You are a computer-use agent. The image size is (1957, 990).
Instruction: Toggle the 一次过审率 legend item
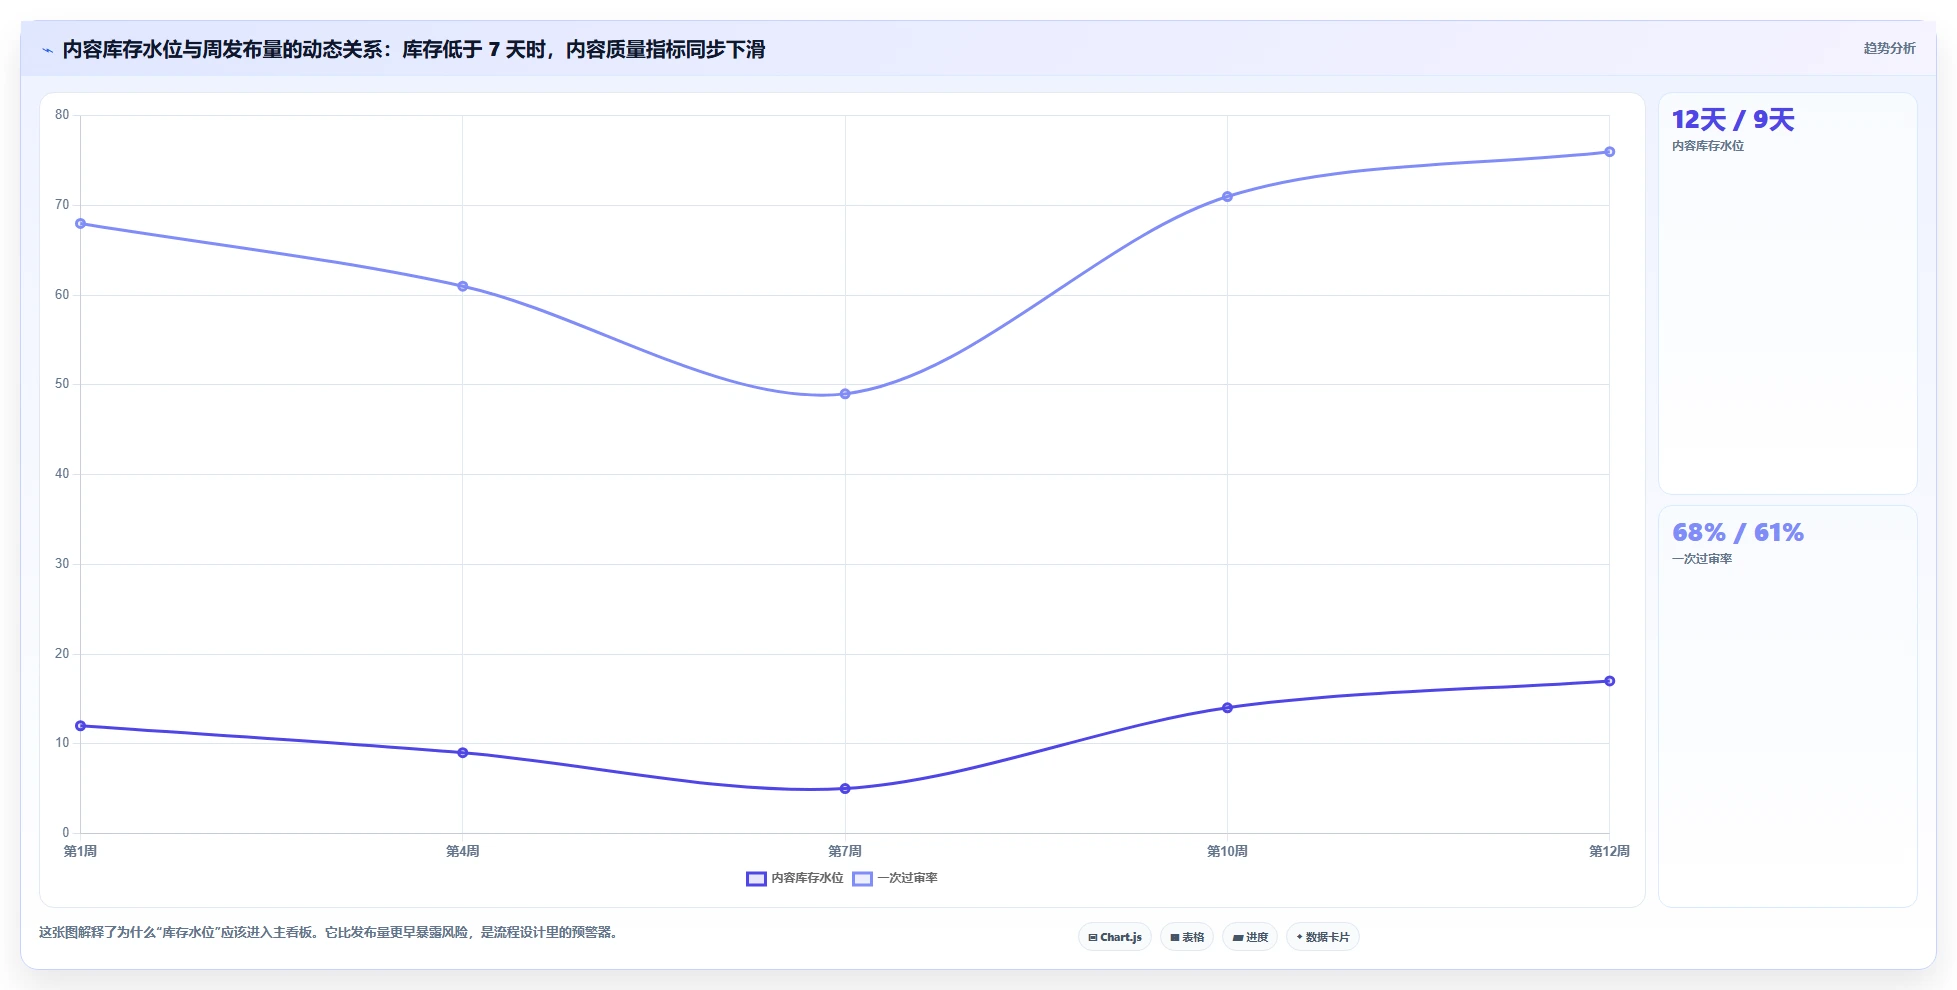click(x=895, y=878)
